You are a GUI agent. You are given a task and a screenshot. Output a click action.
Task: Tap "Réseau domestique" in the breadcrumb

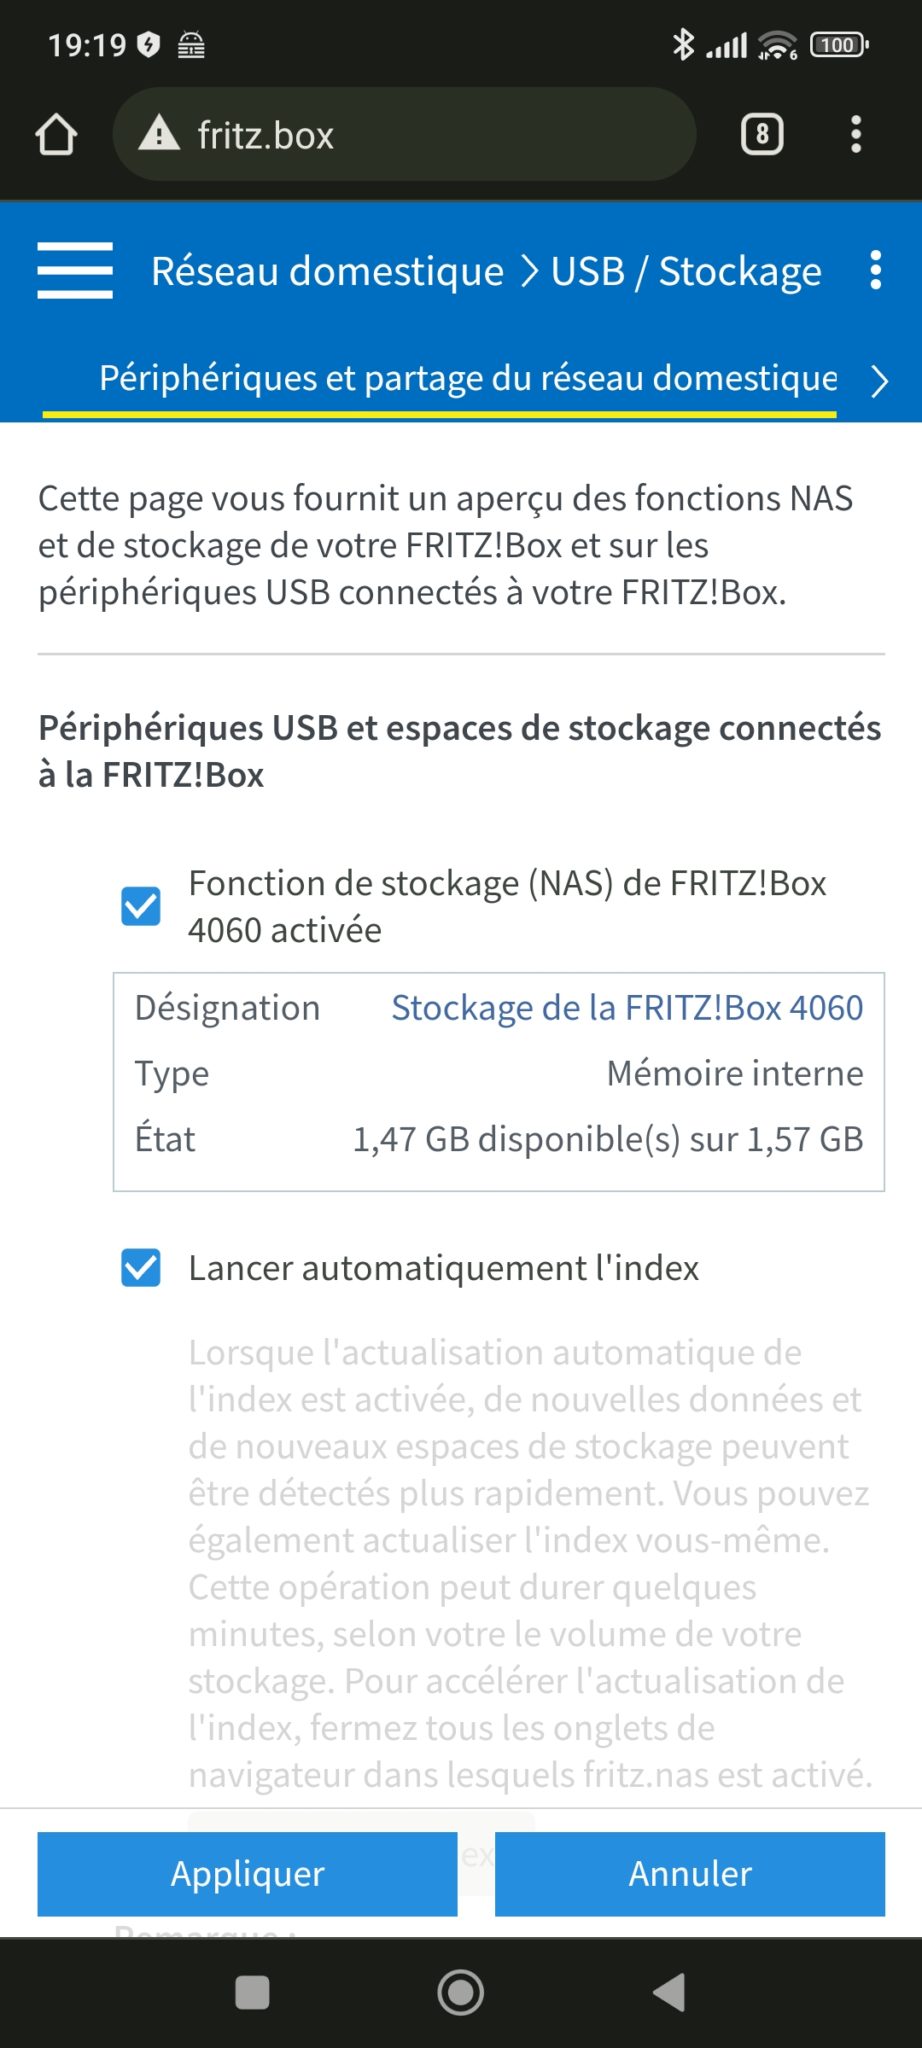click(x=327, y=271)
